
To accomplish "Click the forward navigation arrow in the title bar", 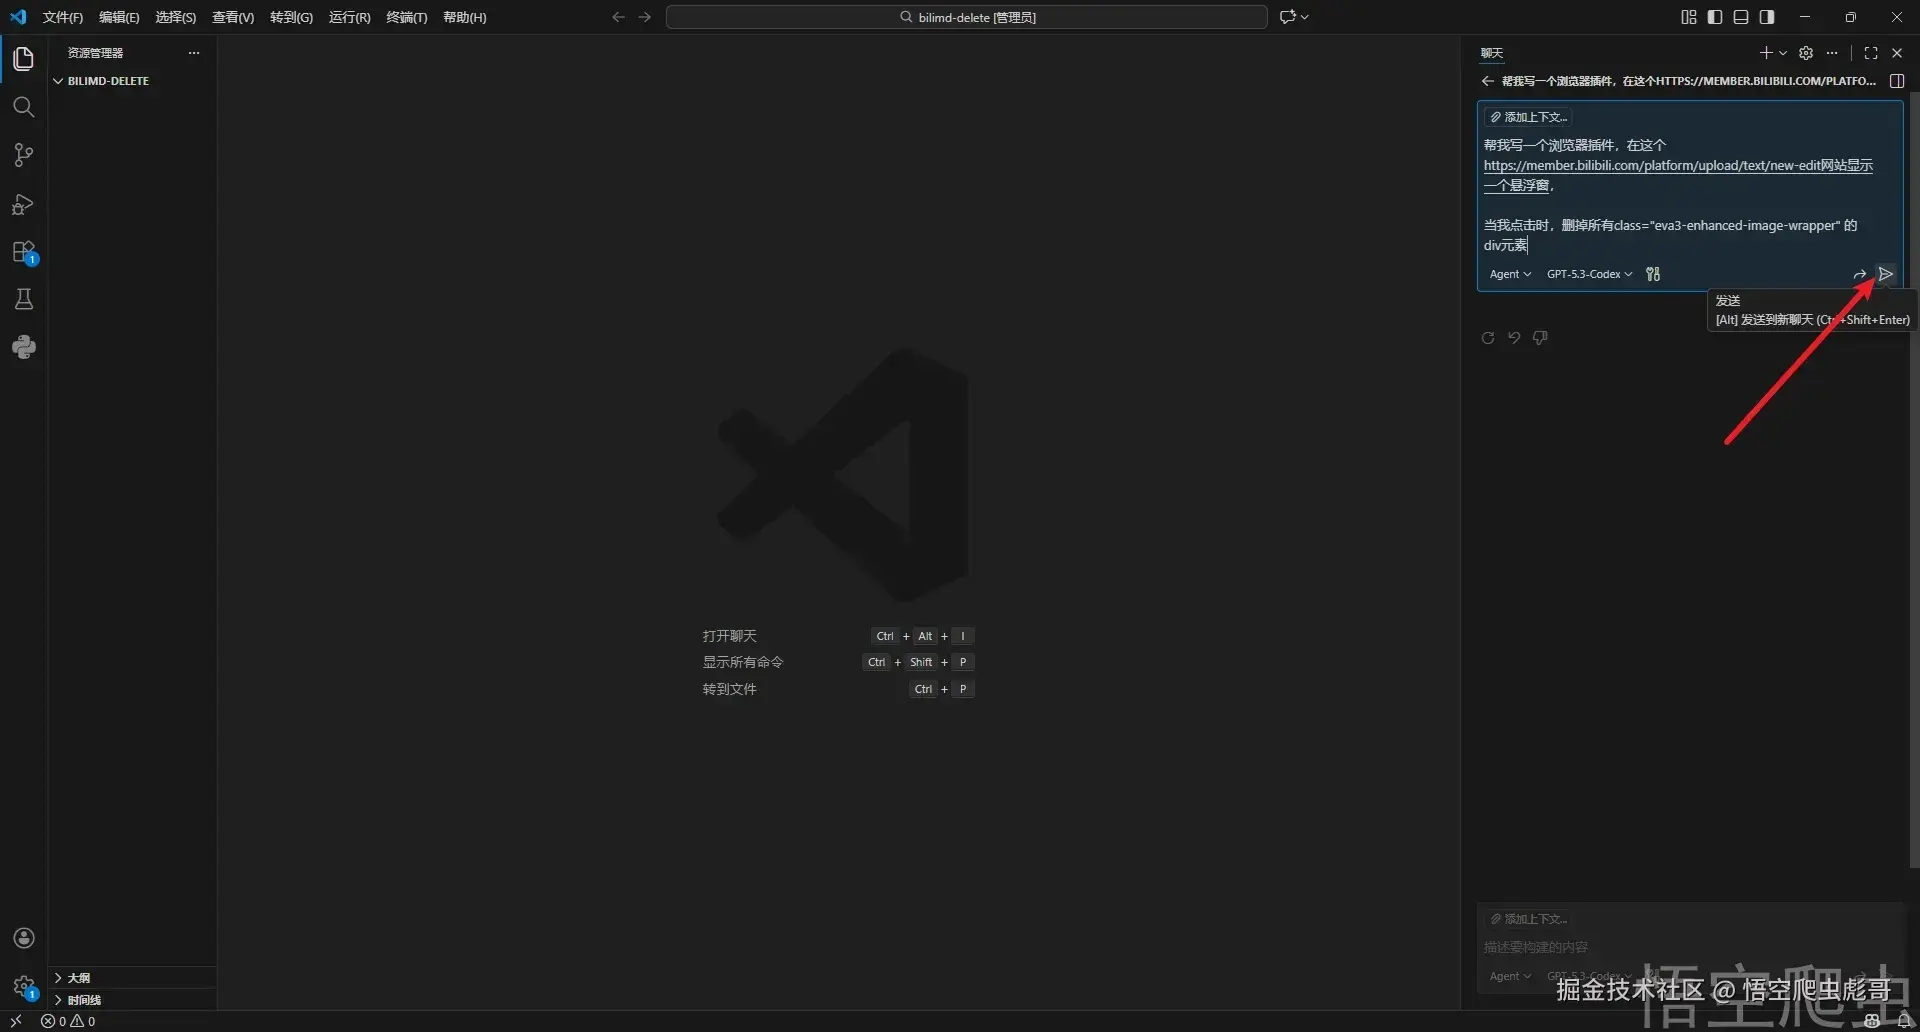I will [645, 17].
